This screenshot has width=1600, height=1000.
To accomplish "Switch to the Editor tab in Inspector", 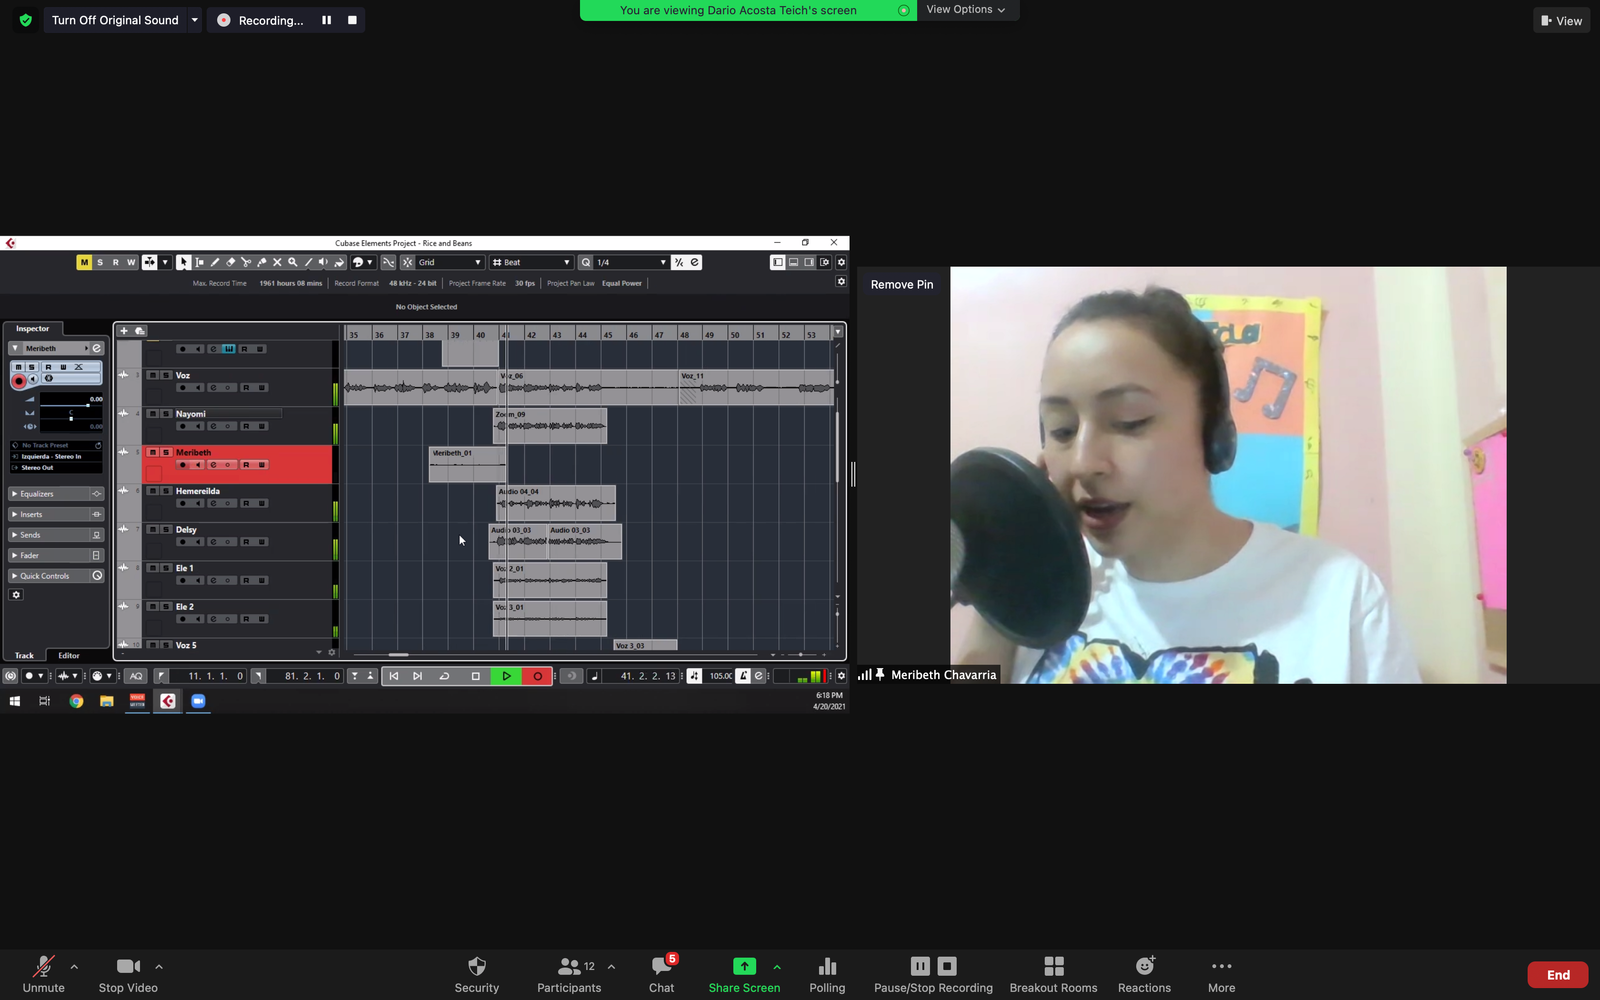I will tap(69, 656).
